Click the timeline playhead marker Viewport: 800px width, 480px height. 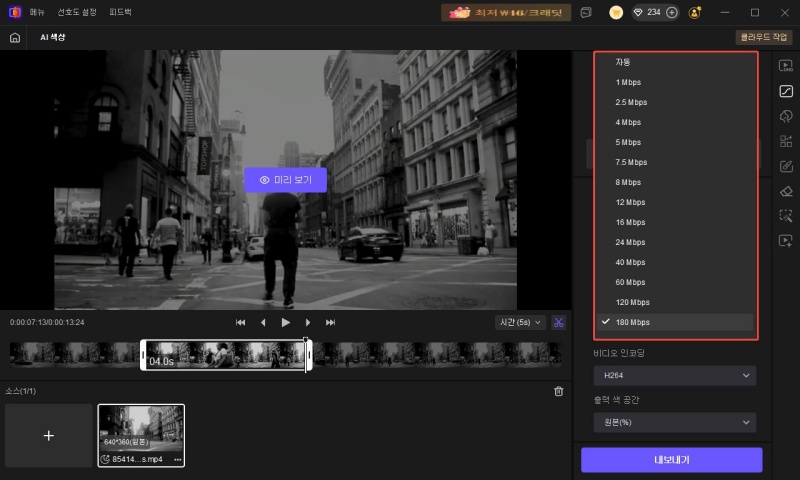click(x=306, y=340)
